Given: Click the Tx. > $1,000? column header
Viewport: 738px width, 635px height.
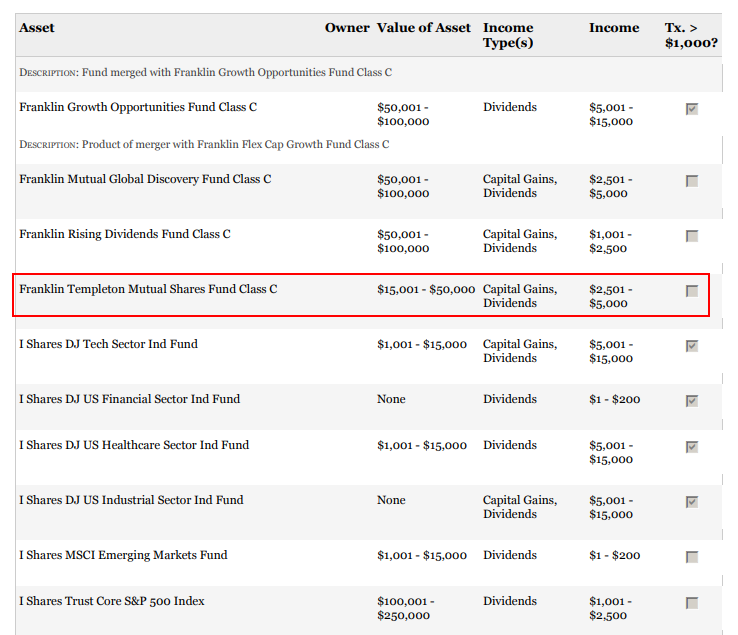Looking at the screenshot, I should point(691,35).
